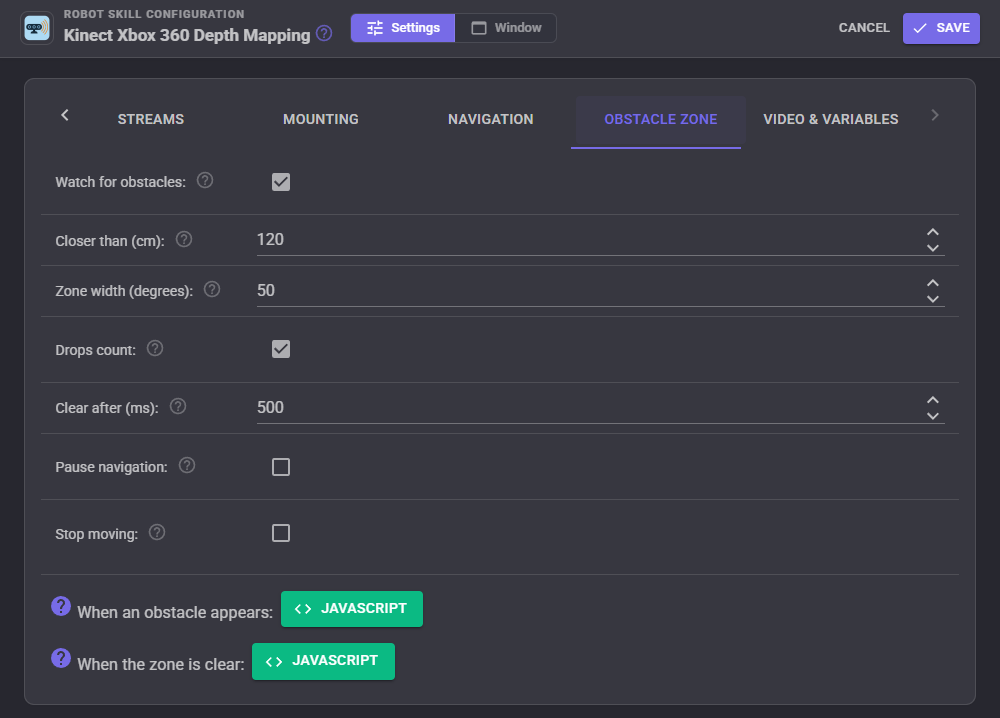Select the Obstacle Zone tab
The height and width of the screenshot is (718, 1000).
click(661, 119)
